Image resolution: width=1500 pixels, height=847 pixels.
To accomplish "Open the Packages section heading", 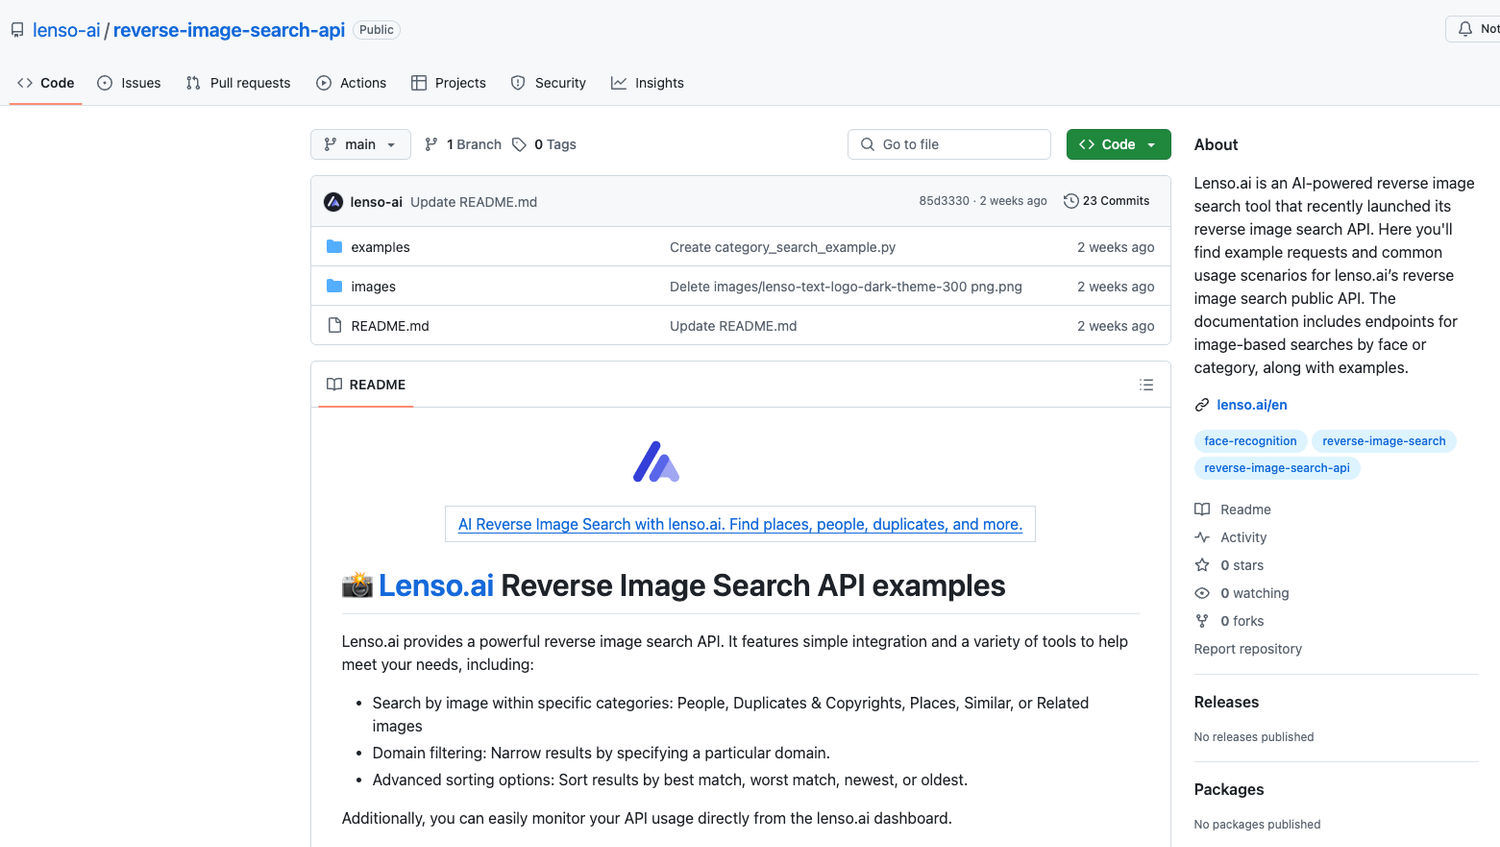I will point(1229,789).
